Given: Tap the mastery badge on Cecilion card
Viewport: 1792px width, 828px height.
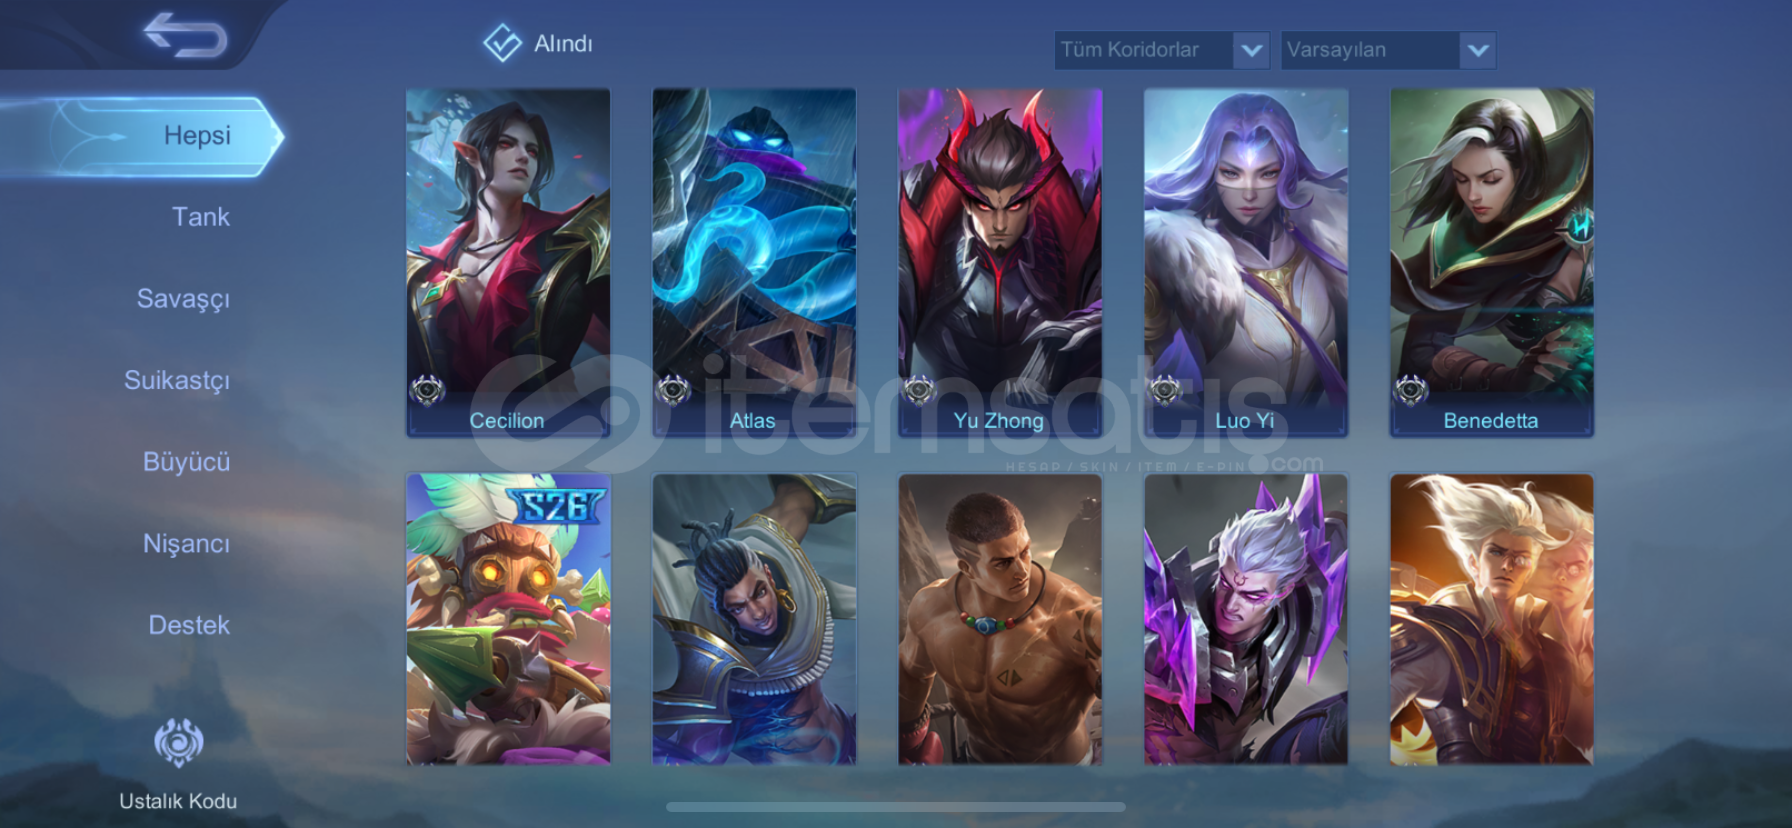Looking at the screenshot, I should point(427,389).
